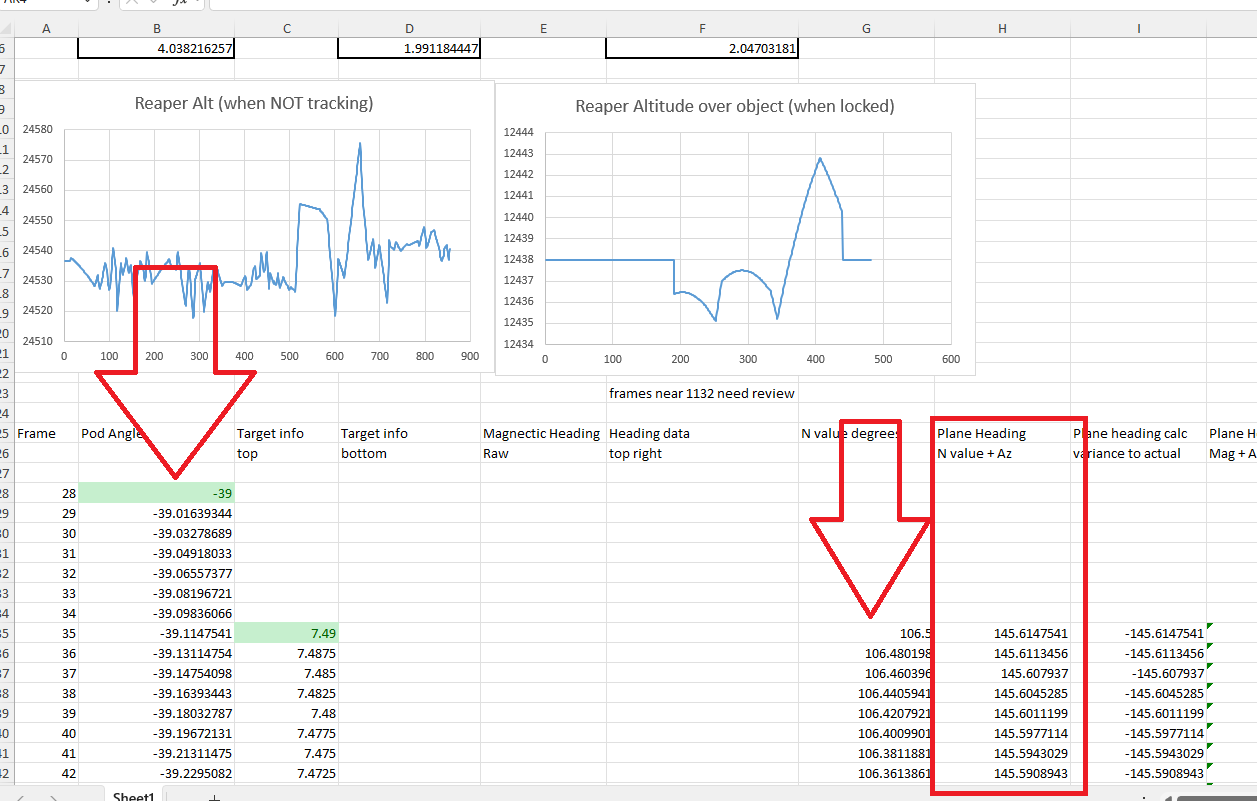The image size is (1257, 801).
Task: Select the Plane Heading header cell
Action: pyautogui.click(x=1002, y=433)
